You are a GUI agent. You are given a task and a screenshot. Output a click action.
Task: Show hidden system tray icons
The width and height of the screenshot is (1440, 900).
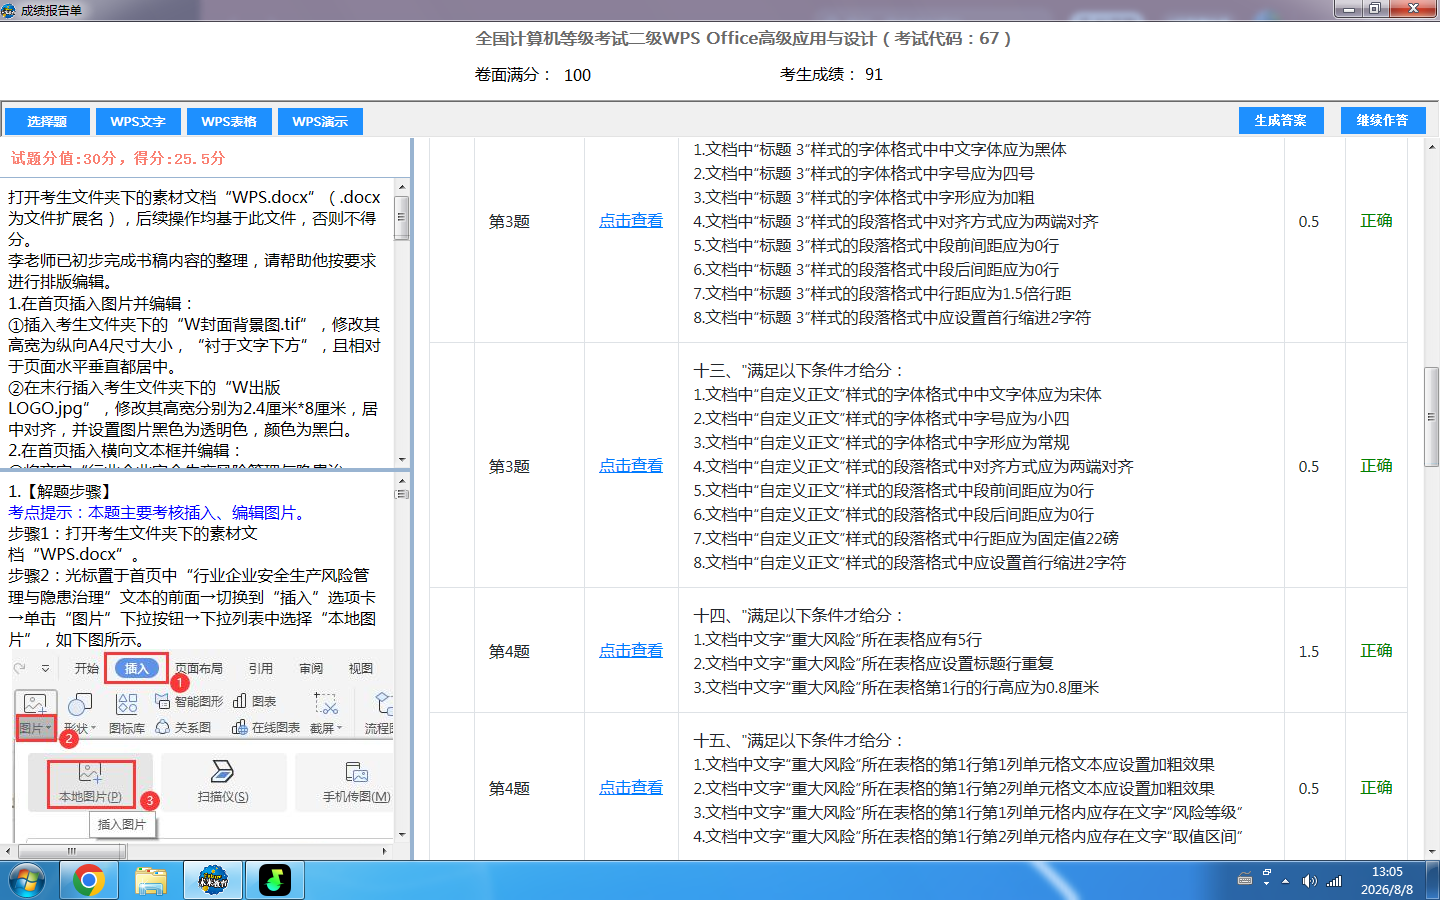tap(1286, 881)
